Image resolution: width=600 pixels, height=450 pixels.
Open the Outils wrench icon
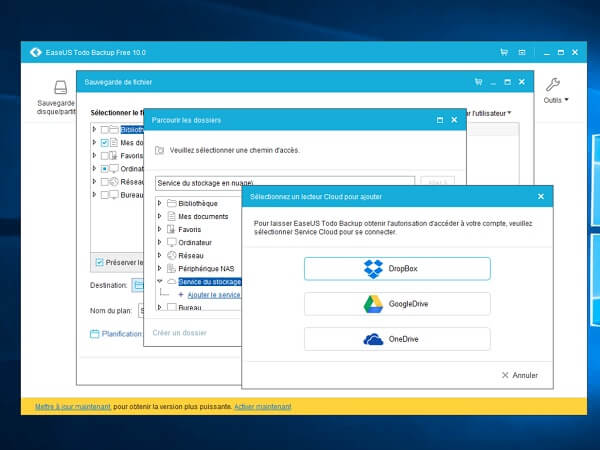coord(553,85)
